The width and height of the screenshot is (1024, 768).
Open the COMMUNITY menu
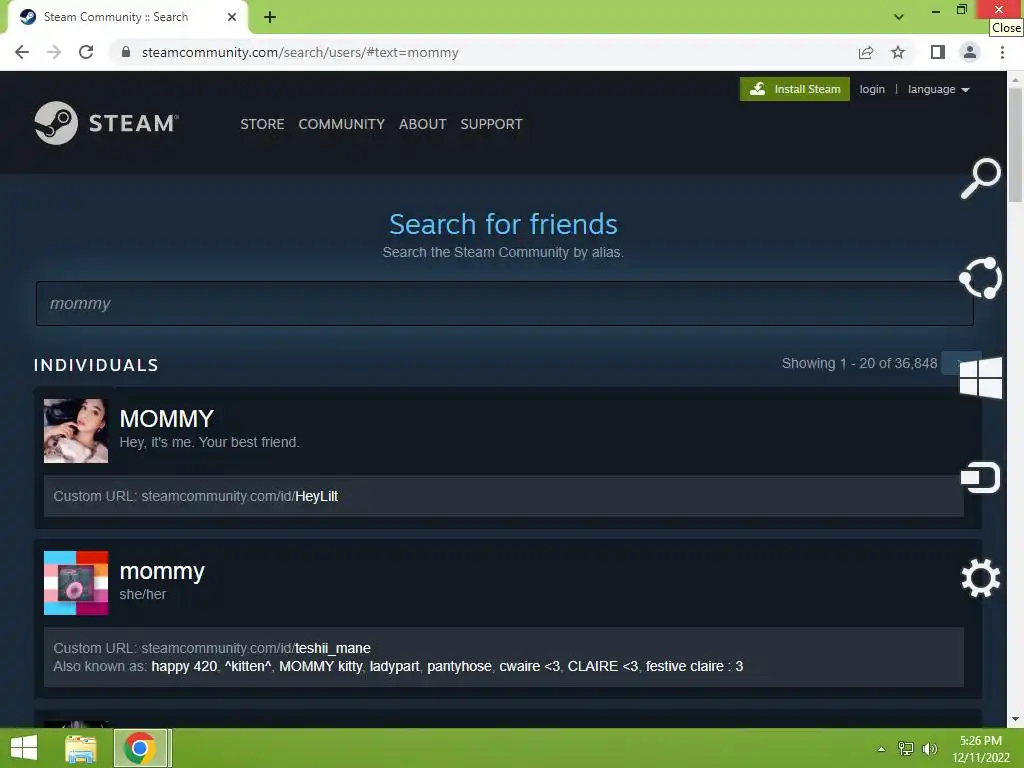(342, 124)
